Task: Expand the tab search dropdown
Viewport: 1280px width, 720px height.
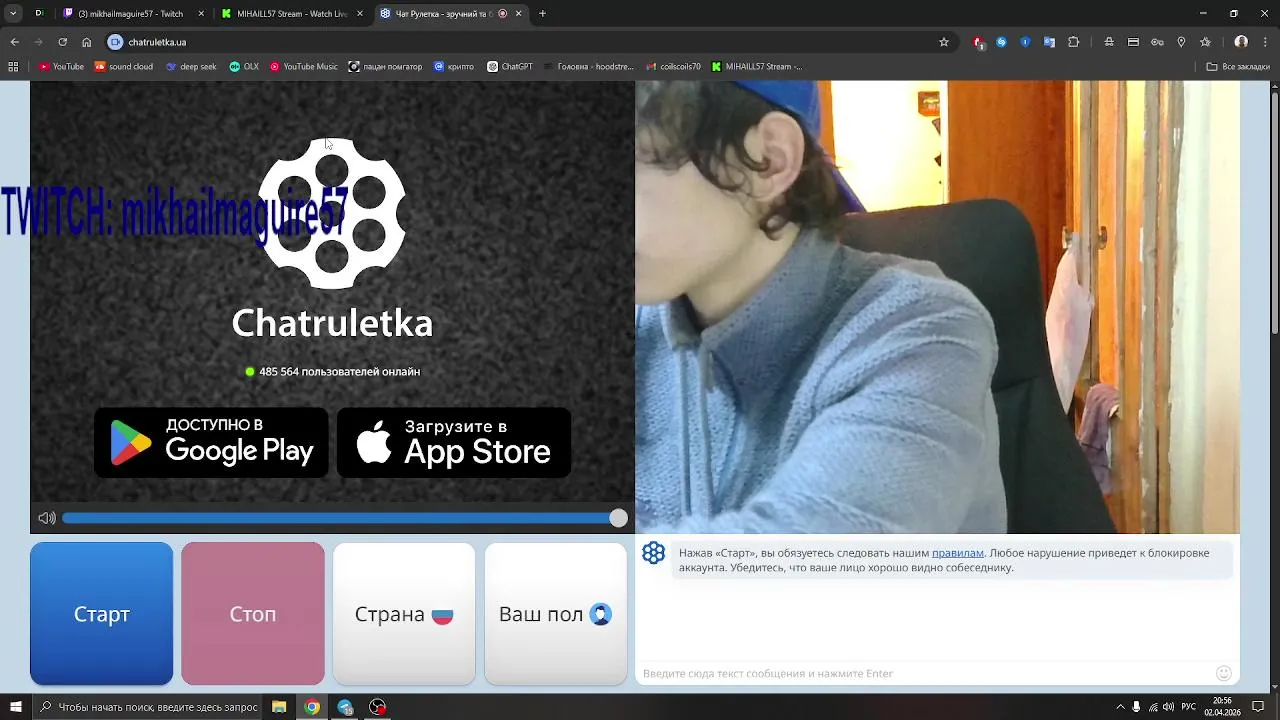Action: (x=13, y=14)
